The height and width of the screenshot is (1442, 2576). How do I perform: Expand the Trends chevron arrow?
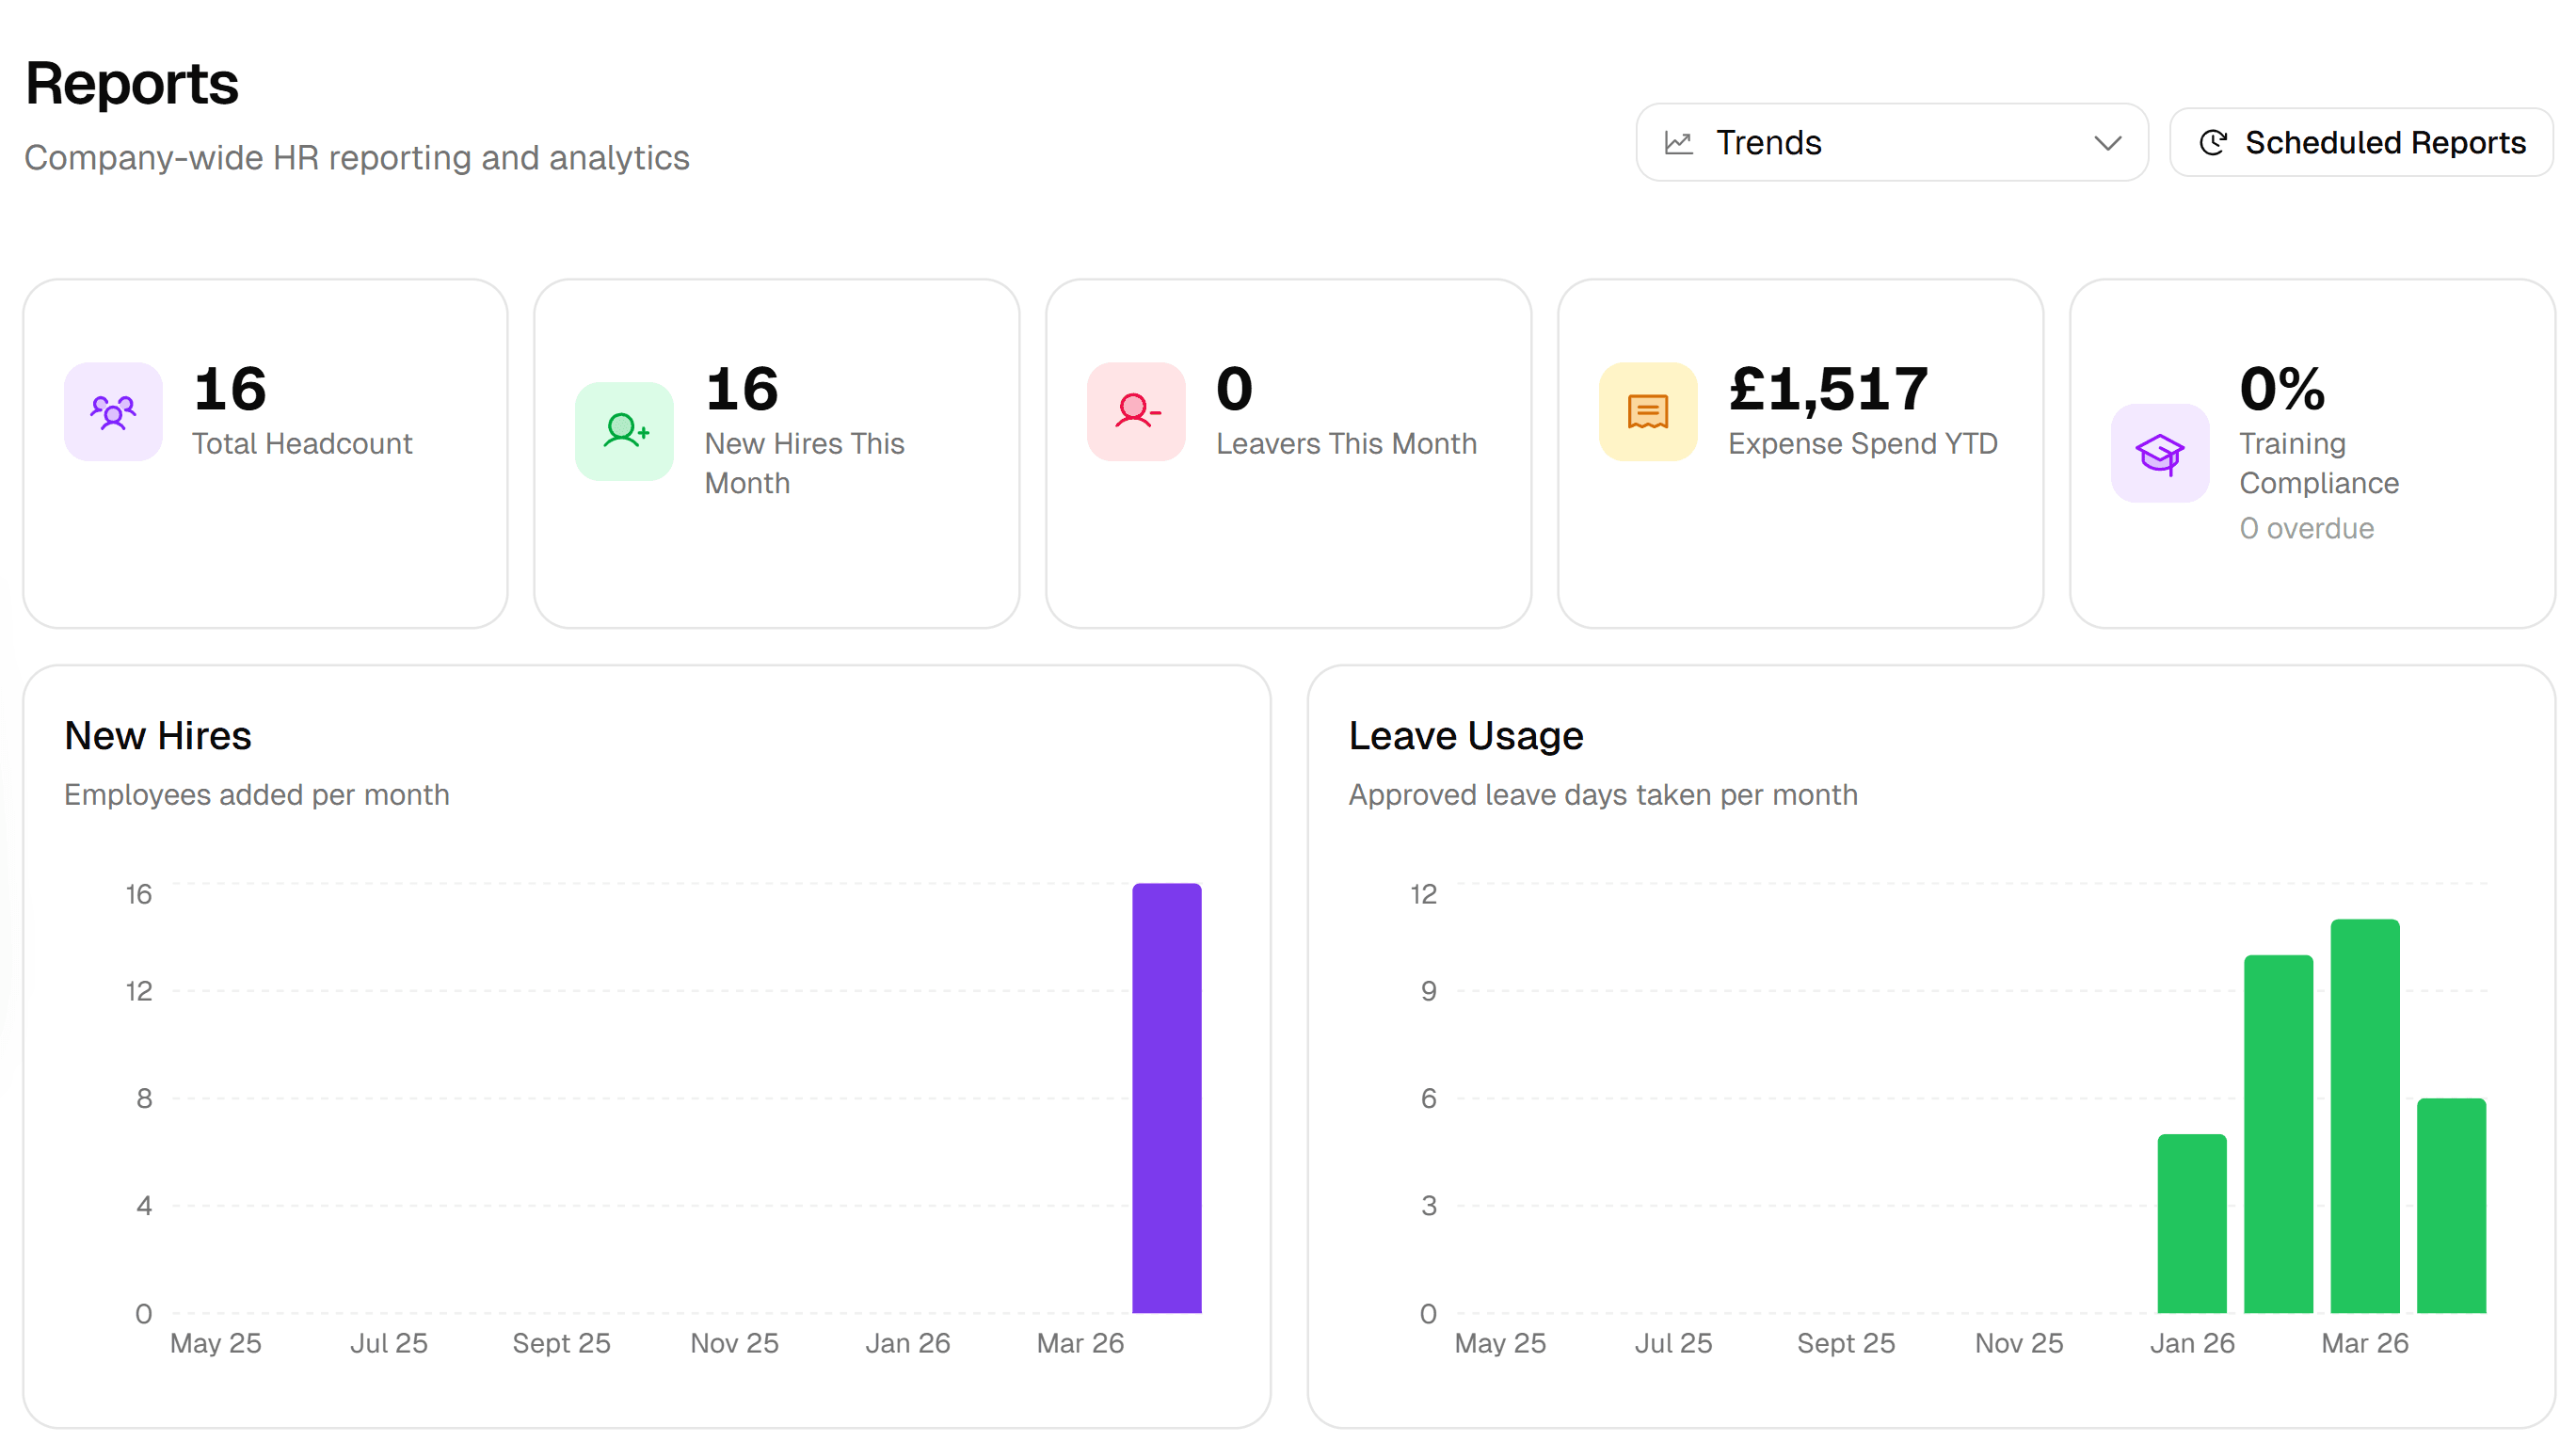pos(2107,143)
